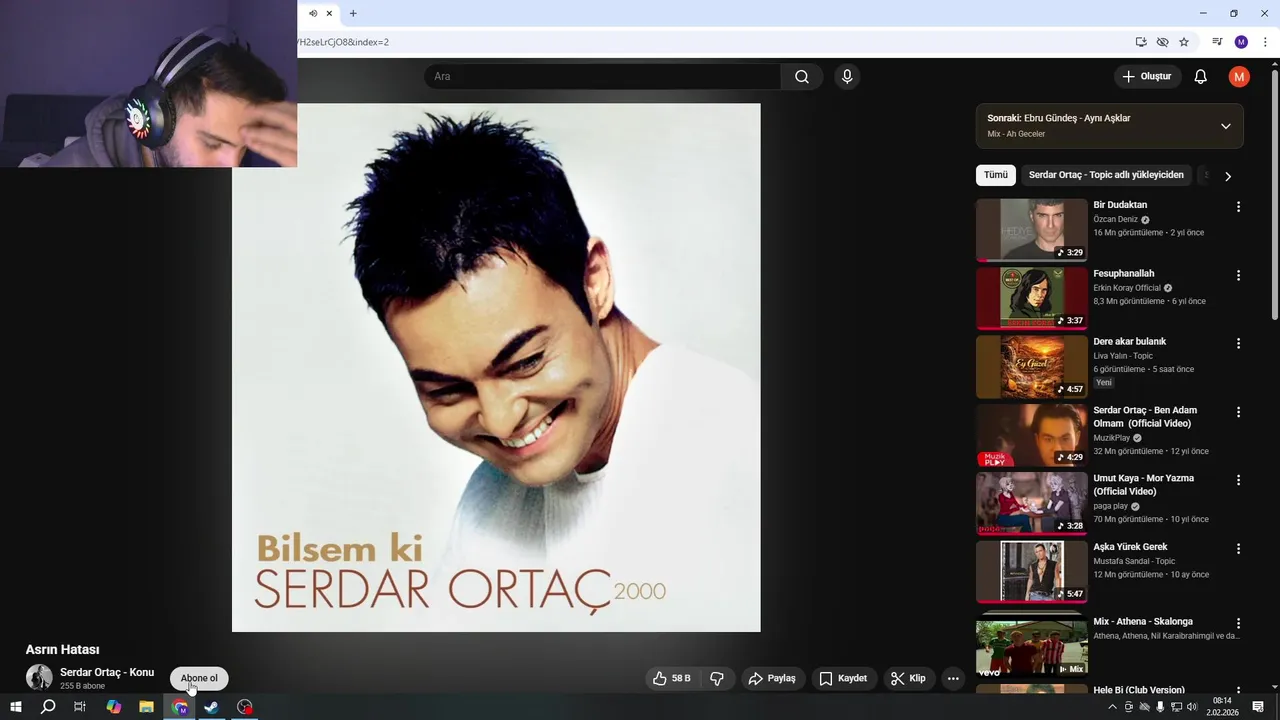The image size is (1280, 720).
Task: Open Copilot from taskbar
Action: tap(113, 707)
